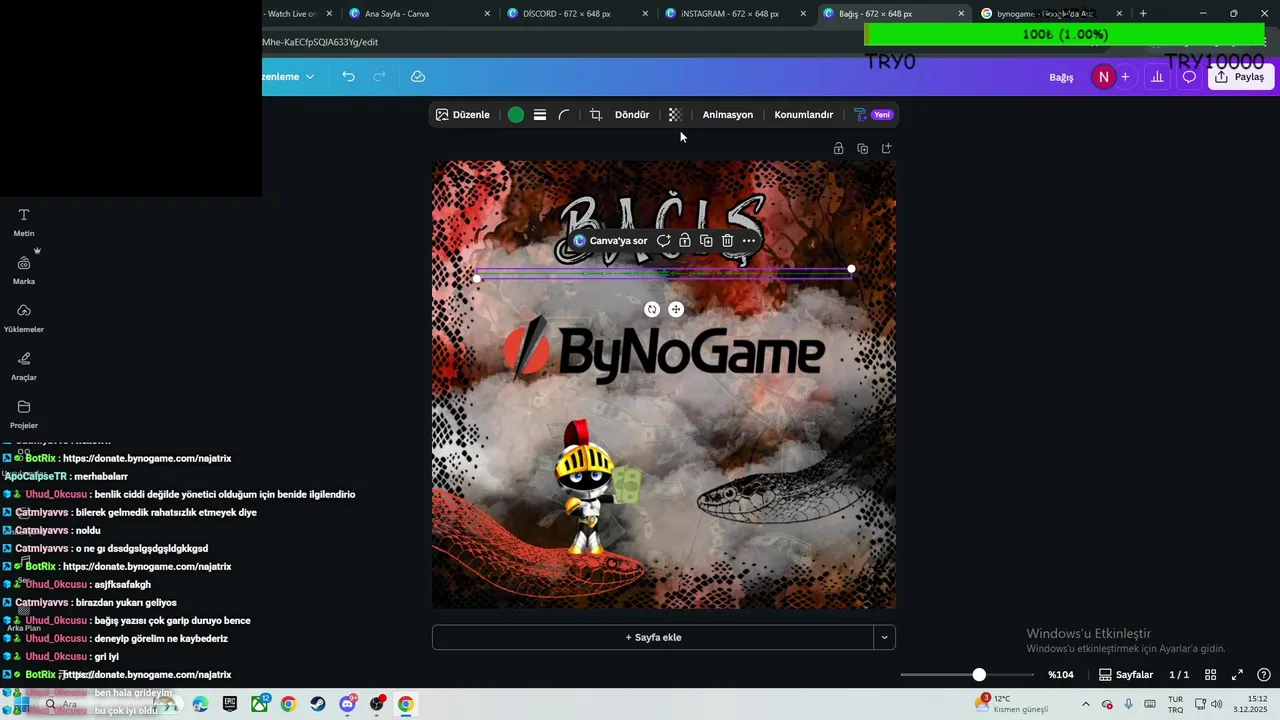
Task: Click the Canva'ya sor assistant button
Action: click(610, 241)
